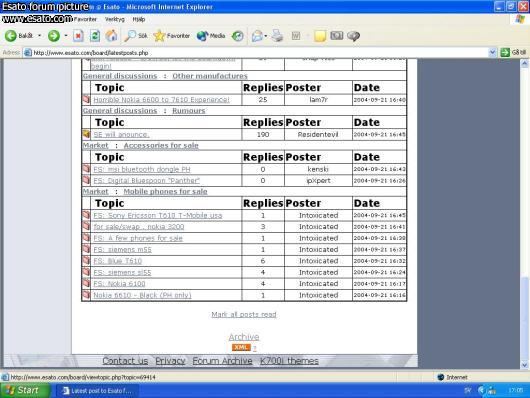Screen dimensions: 530x398
Task: Click topic icon beside FS: msi bluetooth dongle
Action: point(86,168)
